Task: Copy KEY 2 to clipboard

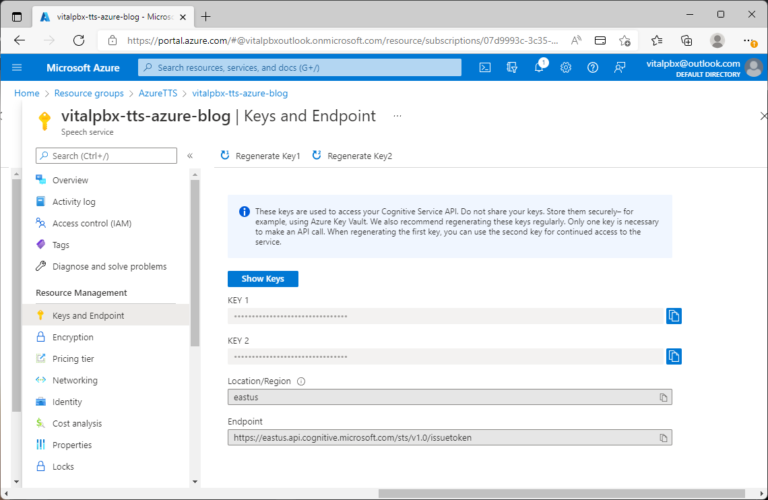Action: [674, 356]
